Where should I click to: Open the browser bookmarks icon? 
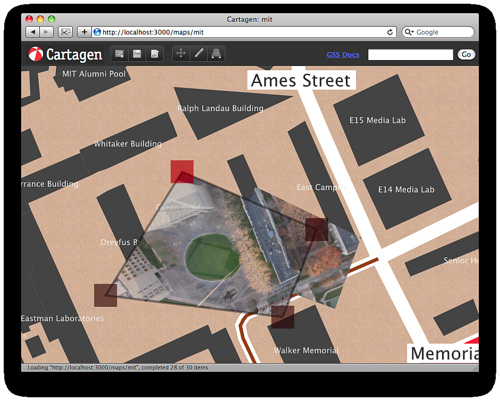coord(65,32)
